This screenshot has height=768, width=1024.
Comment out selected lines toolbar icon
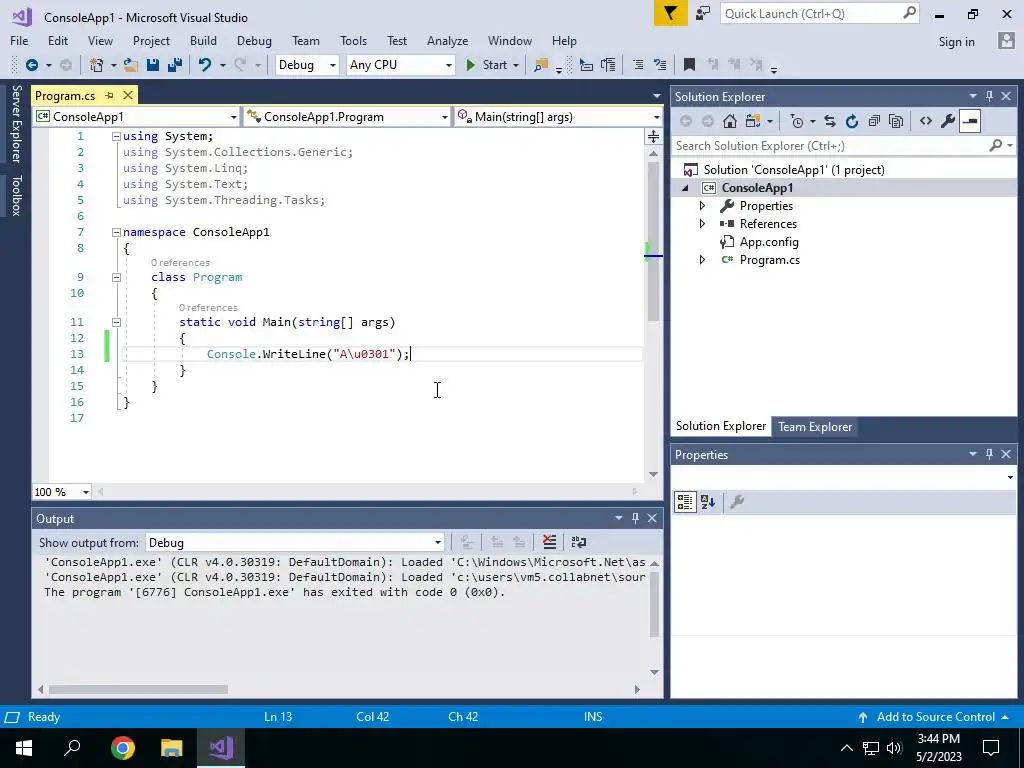[x=638, y=65]
